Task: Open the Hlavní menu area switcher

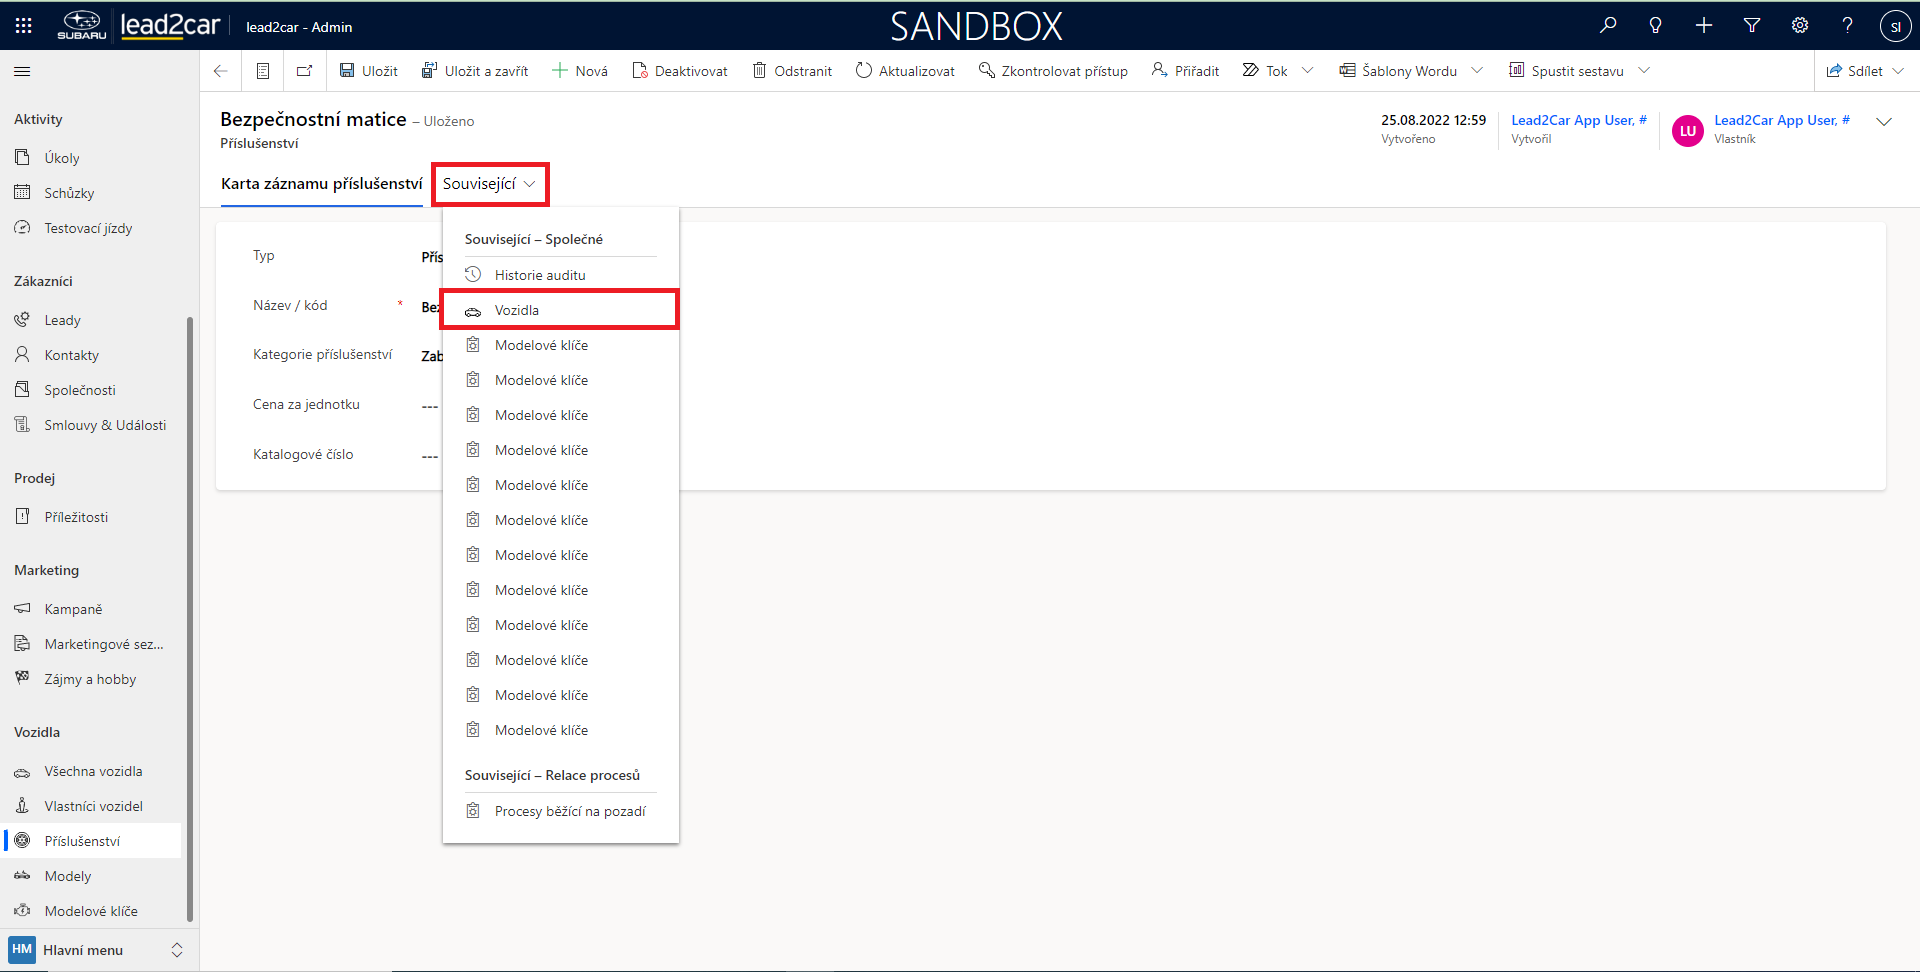Action: pyautogui.click(x=97, y=950)
